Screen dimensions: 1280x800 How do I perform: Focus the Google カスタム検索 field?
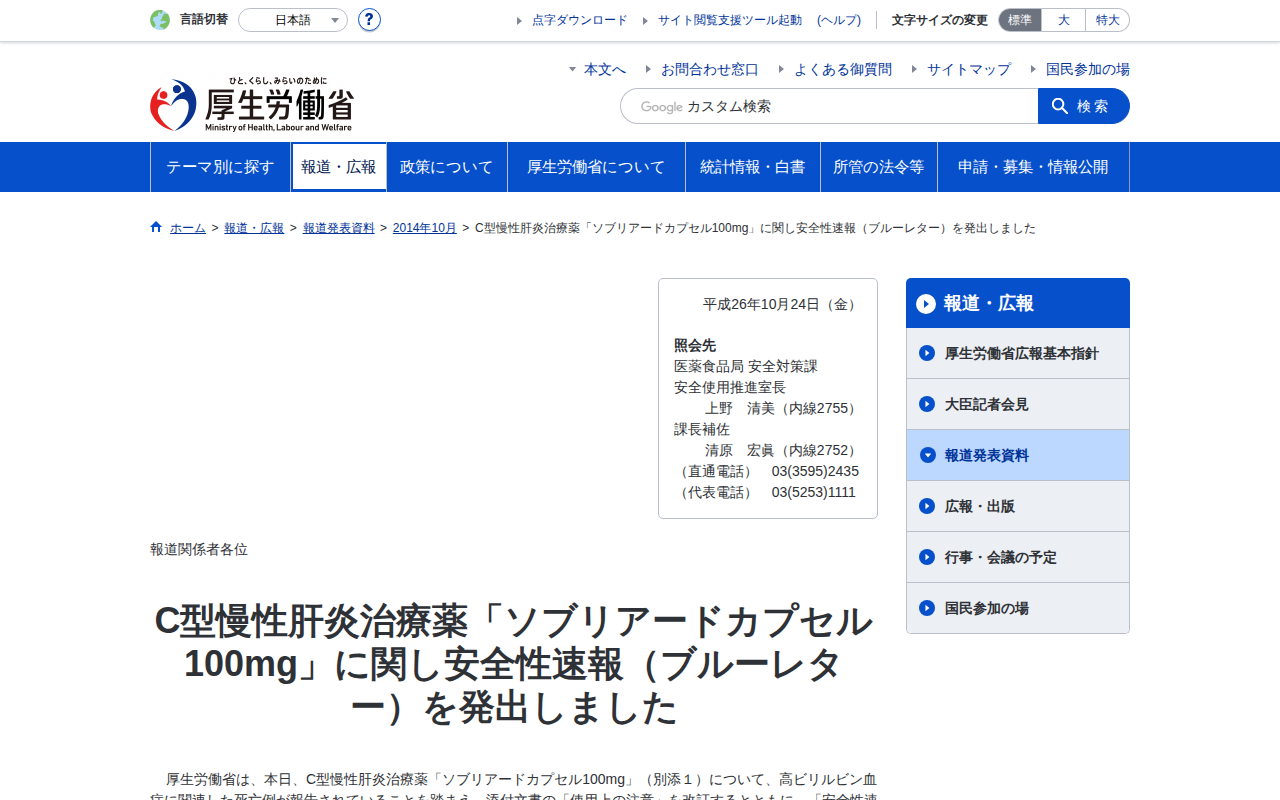click(x=829, y=106)
